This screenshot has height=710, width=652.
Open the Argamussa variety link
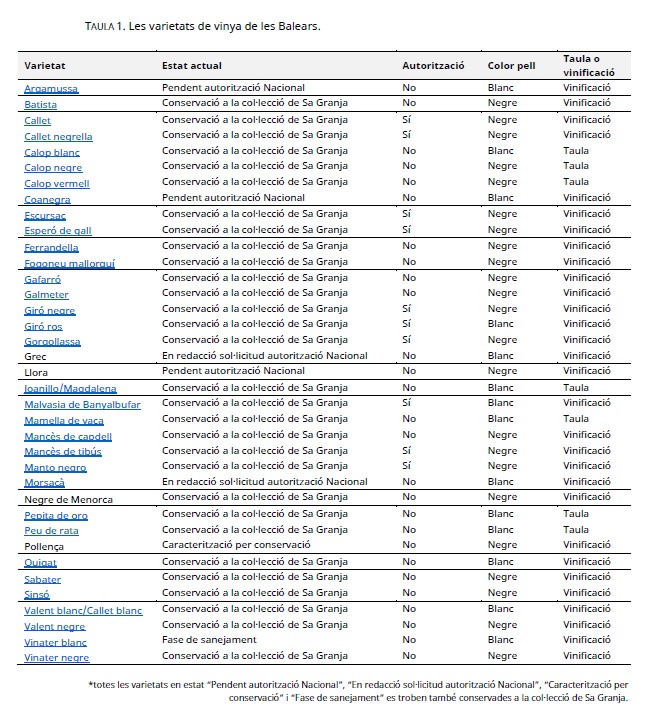tap(51, 88)
